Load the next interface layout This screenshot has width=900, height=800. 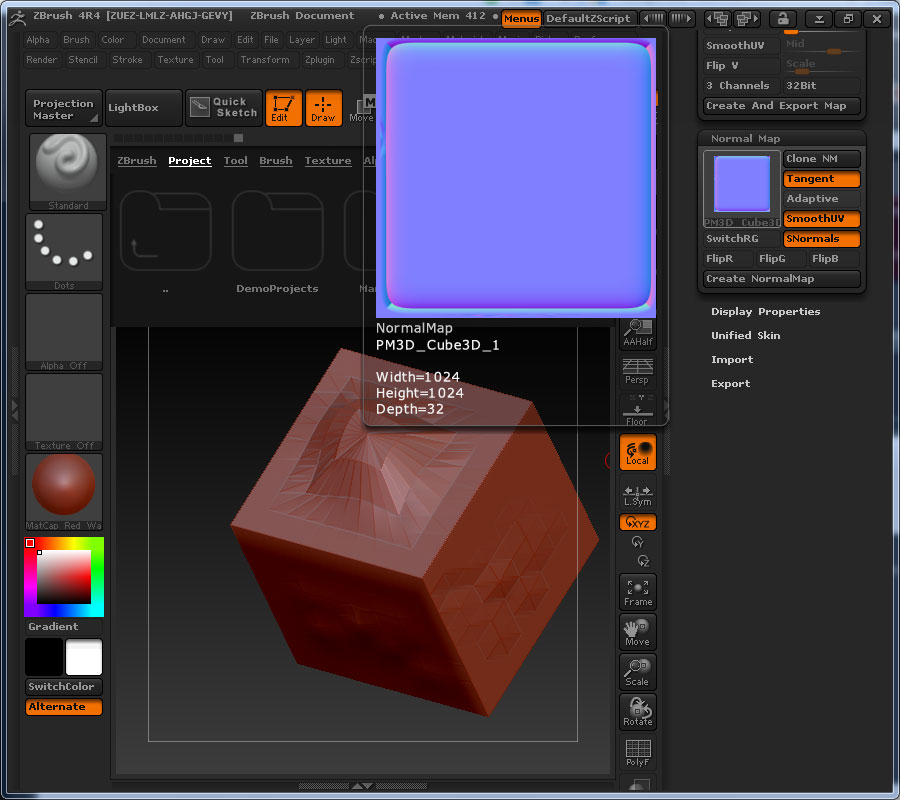pos(747,19)
